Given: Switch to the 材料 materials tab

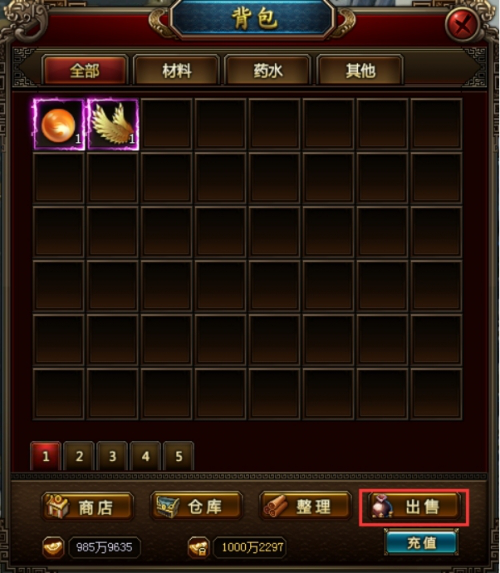Looking at the screenshot, I should (x=177, y=70).
